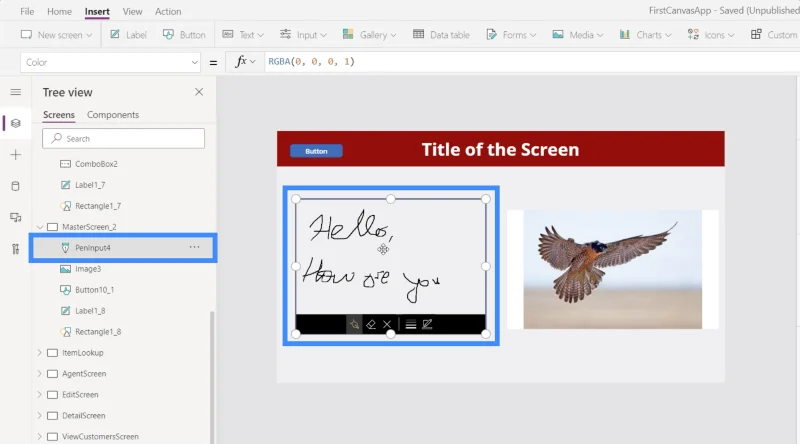Collapse the MasterScreen_2 node
This screenshot has height=444, width=800.
[x=40, y=227]
